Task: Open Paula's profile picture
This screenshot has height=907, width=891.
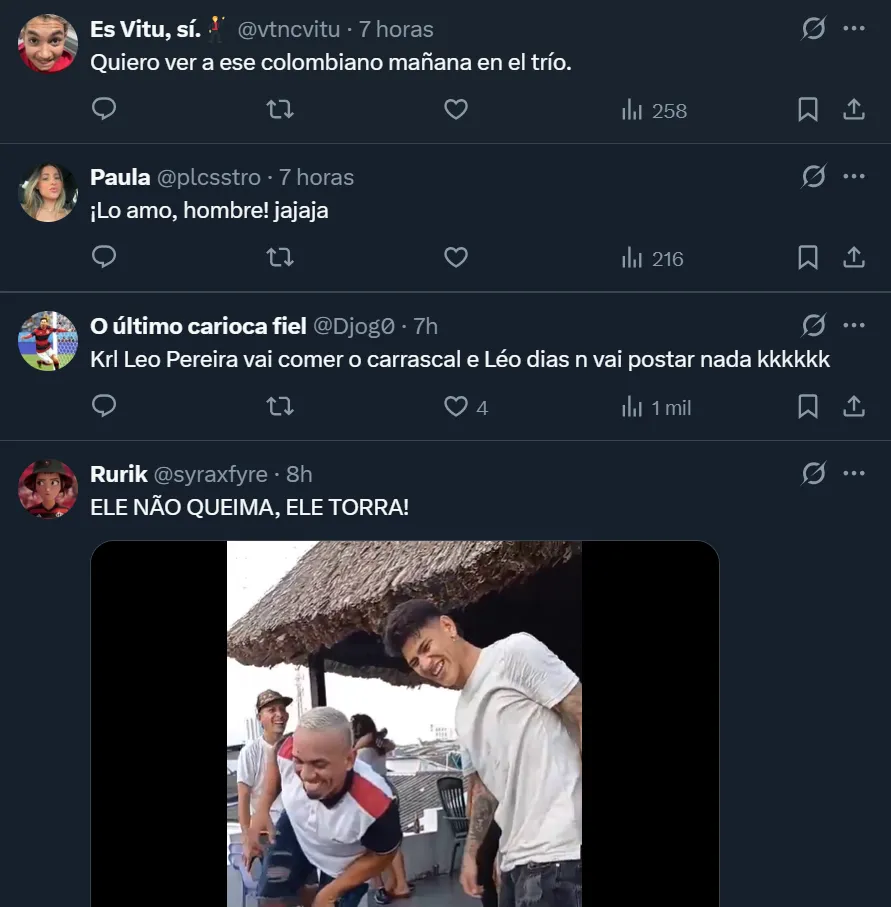Action: [48, 192]
